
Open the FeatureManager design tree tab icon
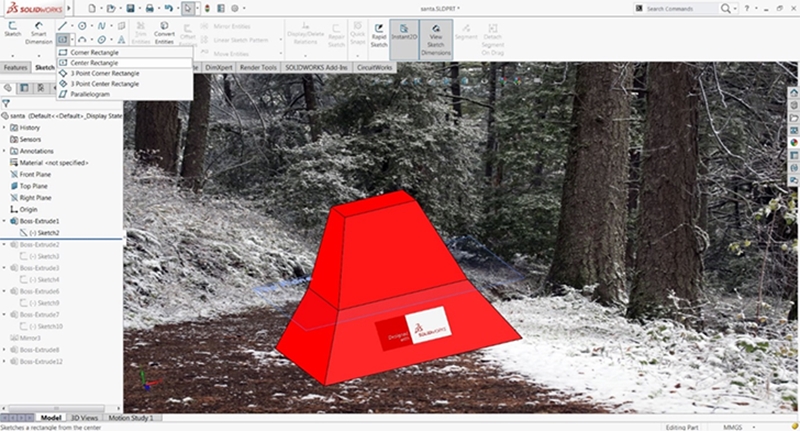[8, 88]
